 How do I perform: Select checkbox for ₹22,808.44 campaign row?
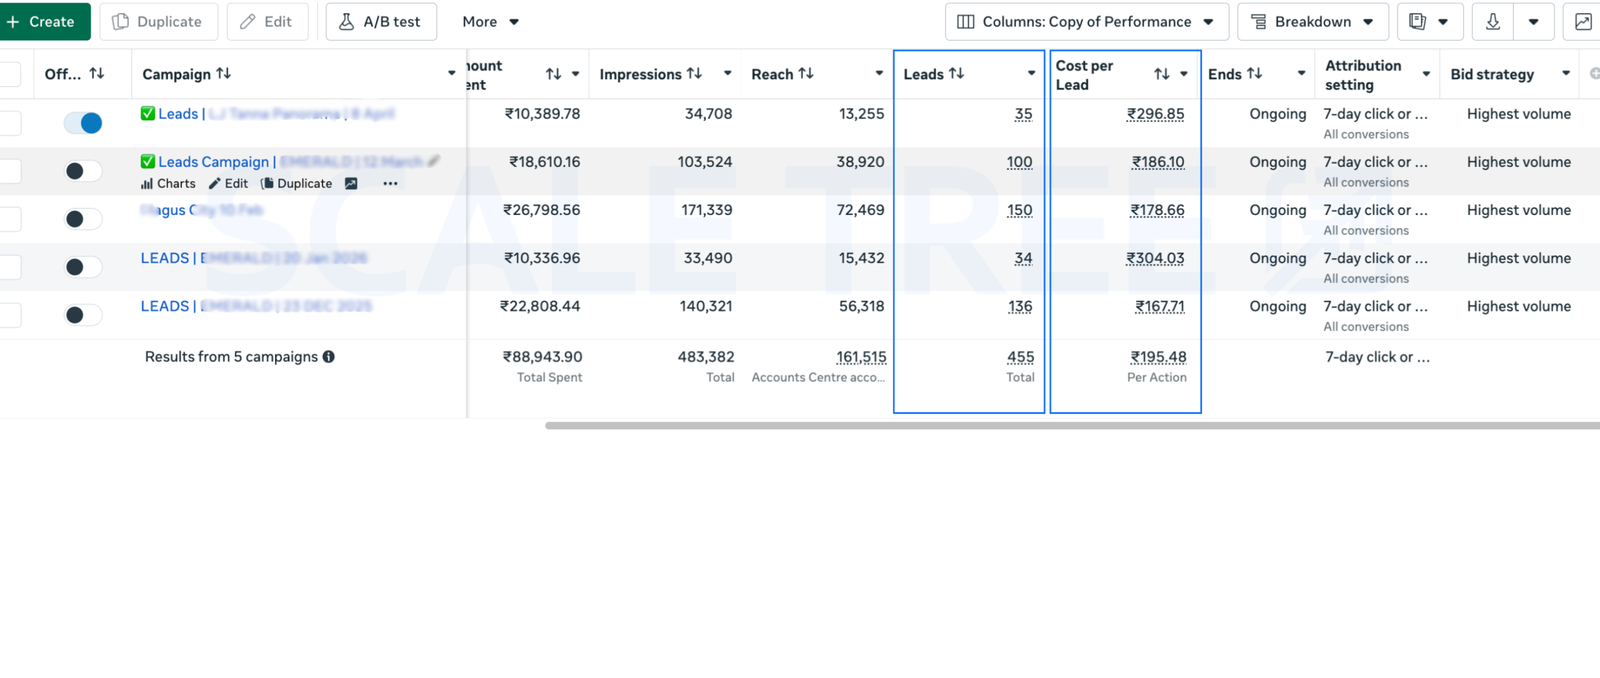pos(10,315)
